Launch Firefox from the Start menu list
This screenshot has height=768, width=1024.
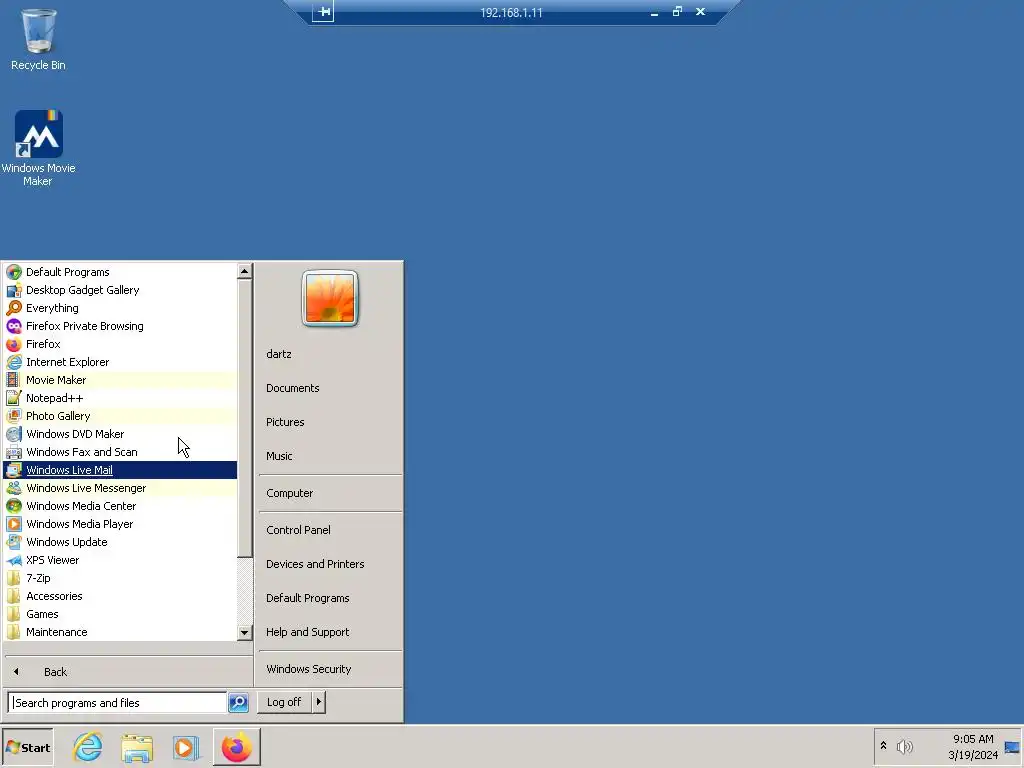120,344
